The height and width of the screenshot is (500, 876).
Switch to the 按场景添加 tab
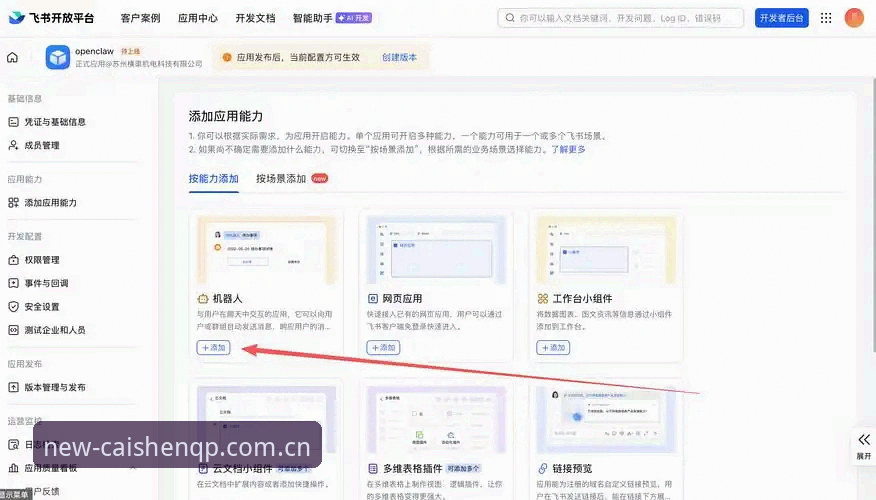(x=281, y=179)
